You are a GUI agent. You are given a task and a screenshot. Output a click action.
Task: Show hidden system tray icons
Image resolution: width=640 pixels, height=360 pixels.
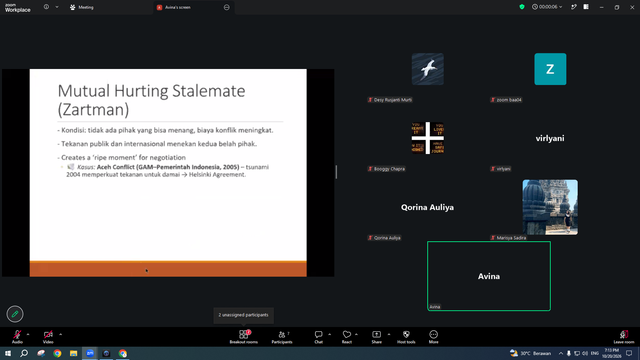[x=561, y=353]
